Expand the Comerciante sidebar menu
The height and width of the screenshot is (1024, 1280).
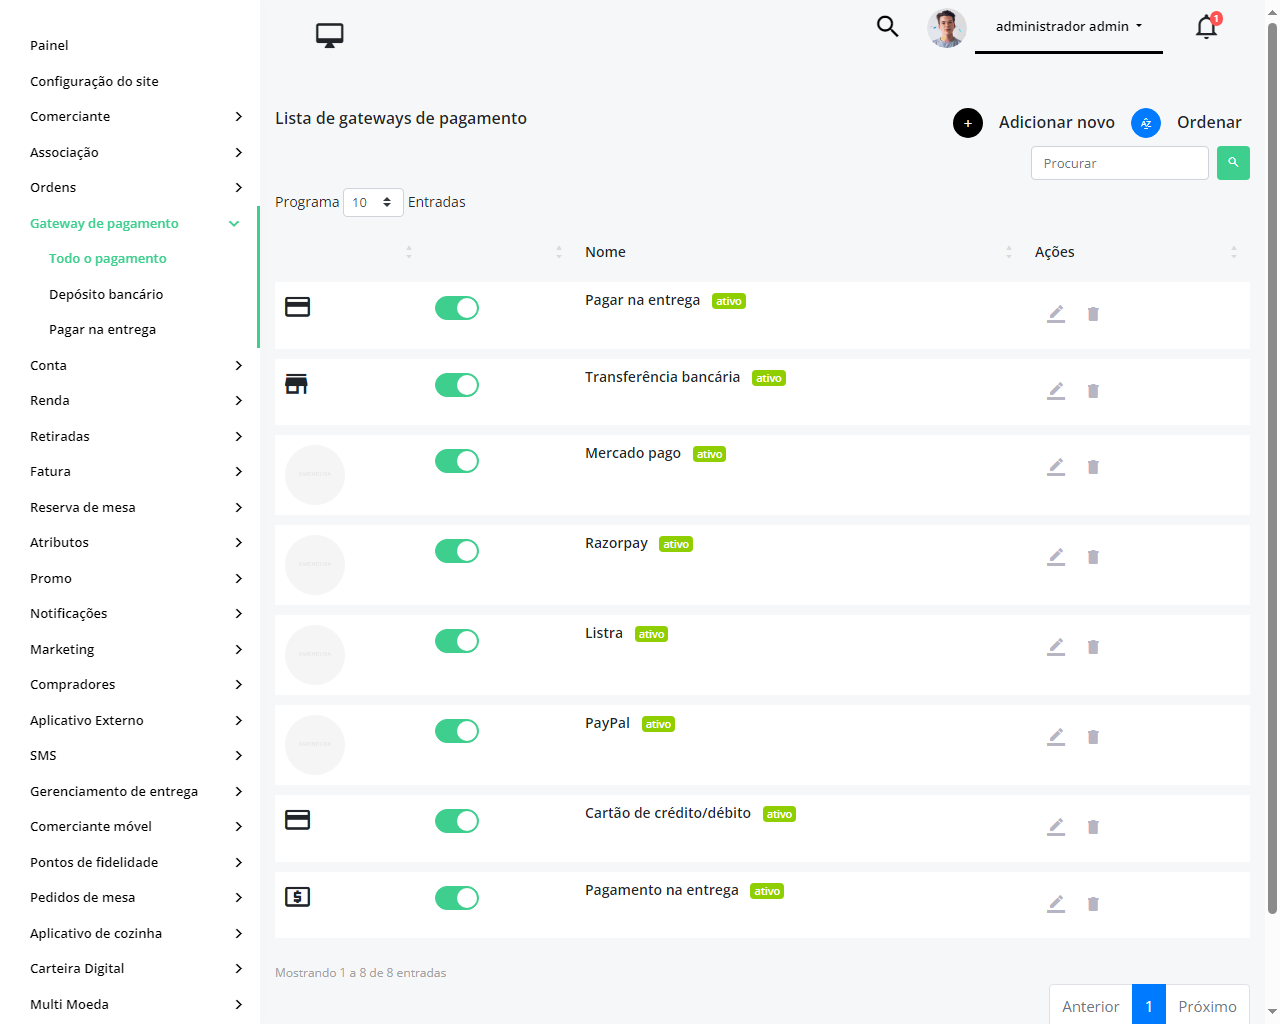(x=135, y=117)
